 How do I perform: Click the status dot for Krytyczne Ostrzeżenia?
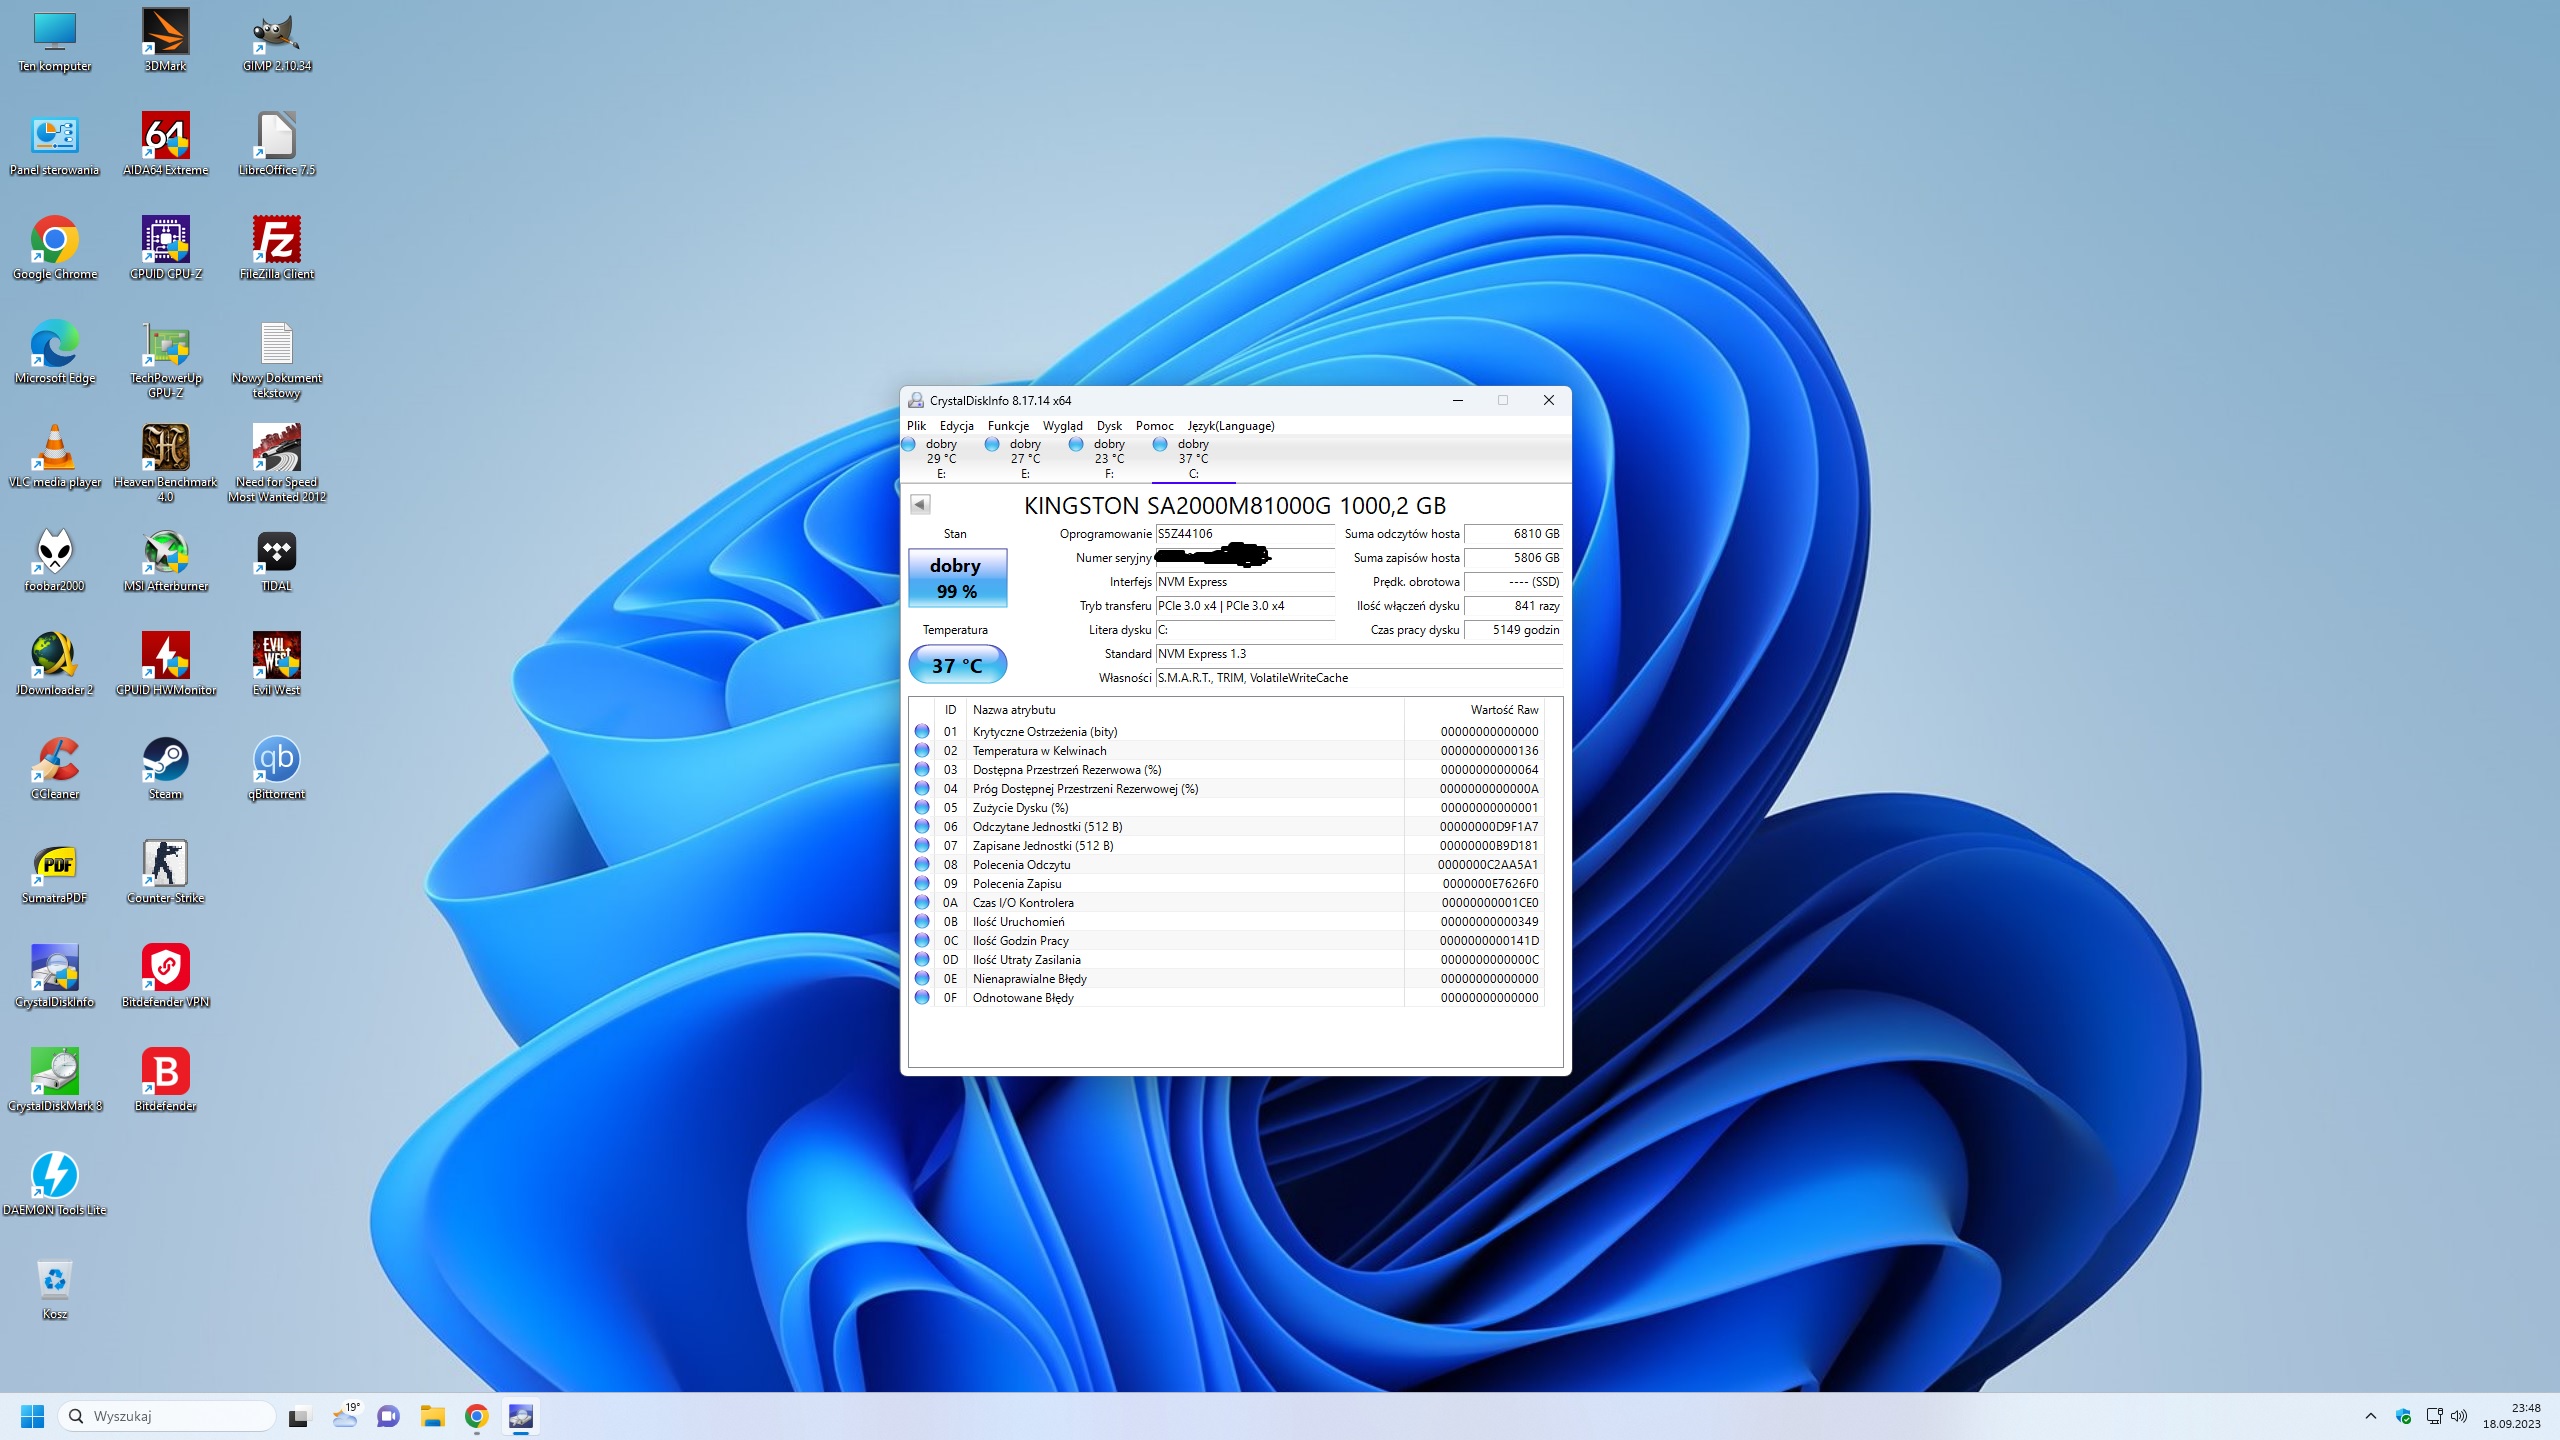click(x=922, y=732)
